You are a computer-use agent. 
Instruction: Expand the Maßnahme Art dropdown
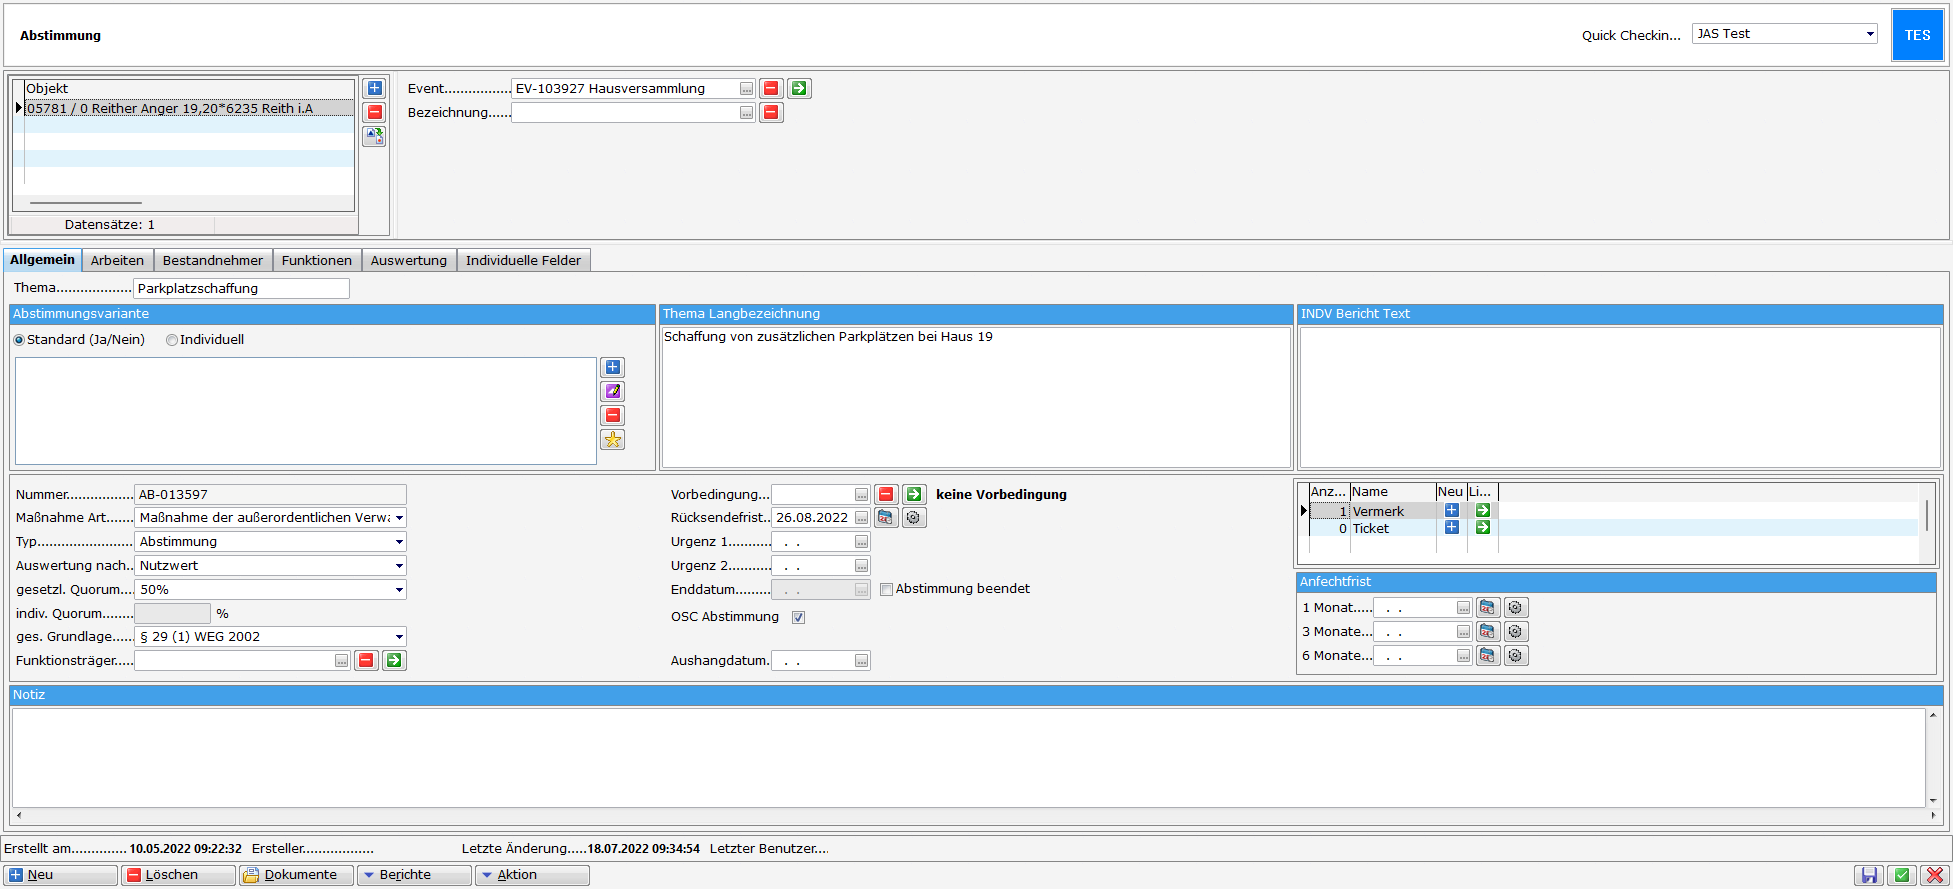[x=399, y=518]
